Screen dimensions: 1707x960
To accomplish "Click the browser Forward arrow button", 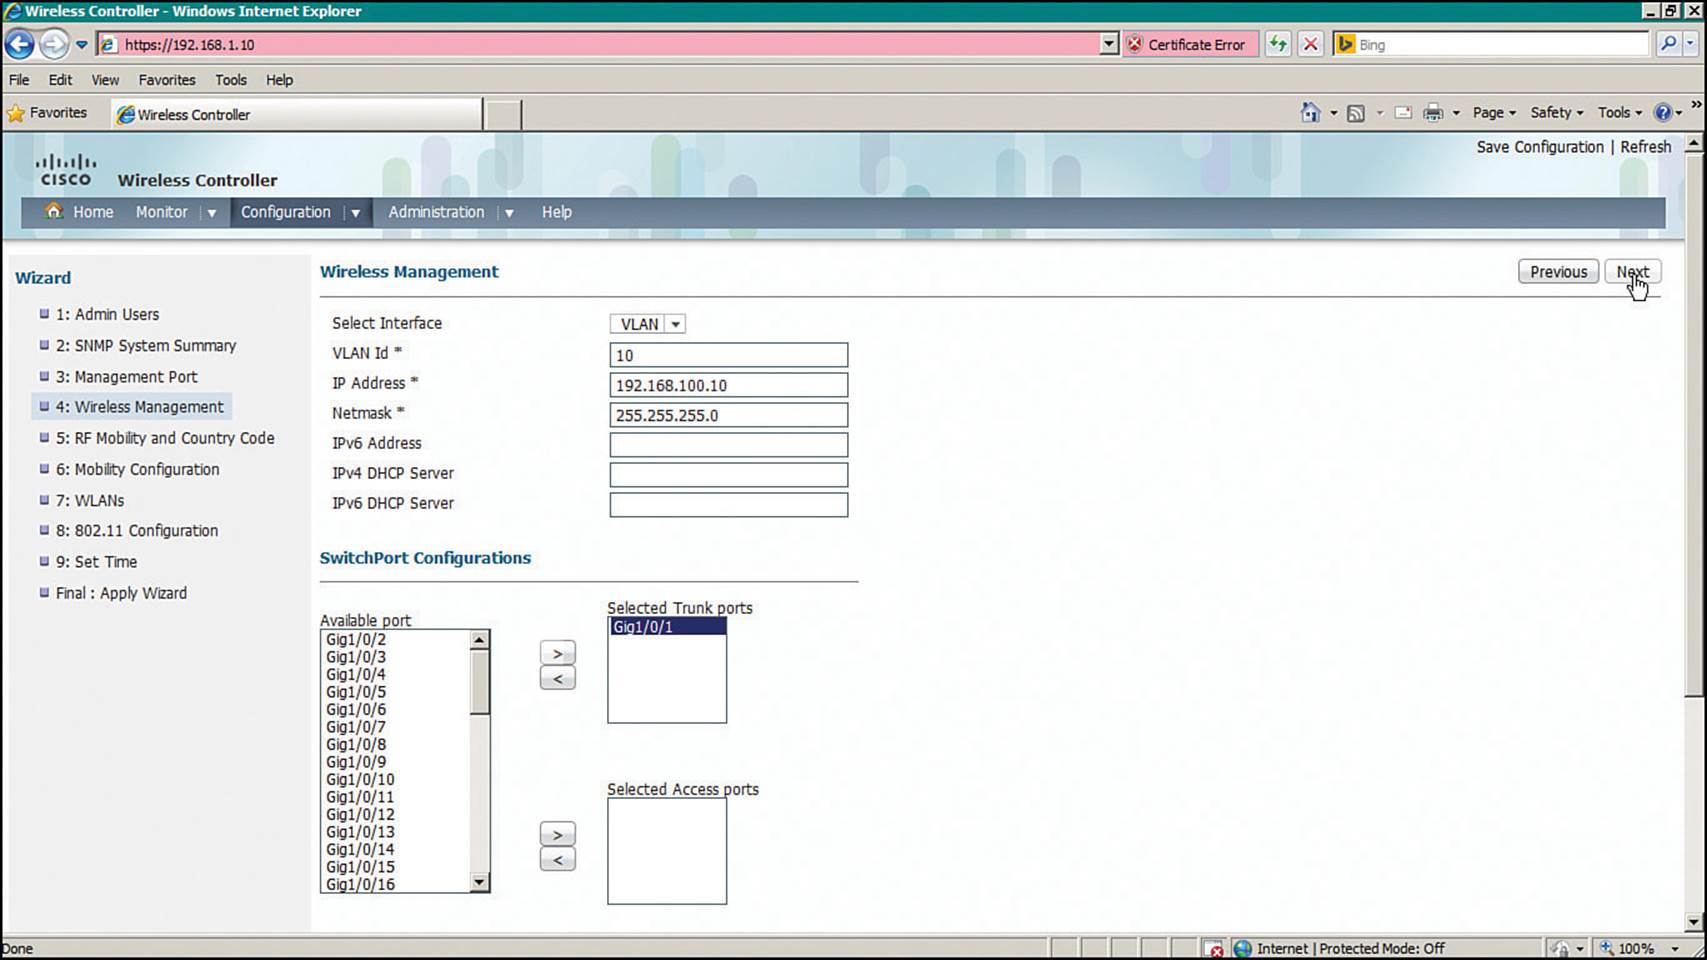I will (53, 44).
